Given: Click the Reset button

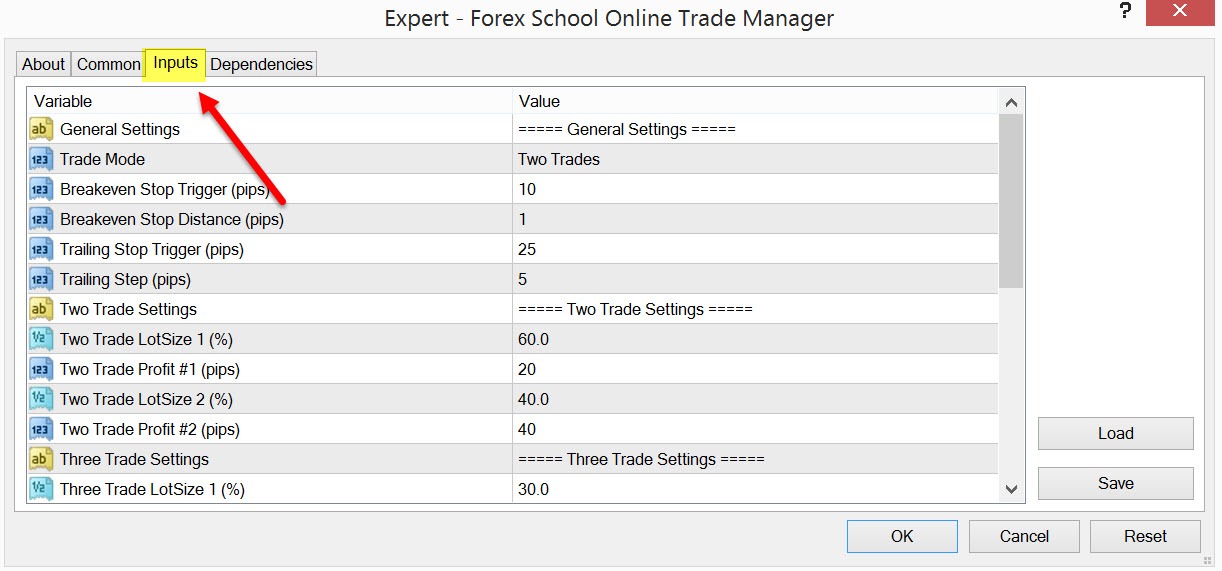Looking at the screenshot, I should [x=1145, y=536].
